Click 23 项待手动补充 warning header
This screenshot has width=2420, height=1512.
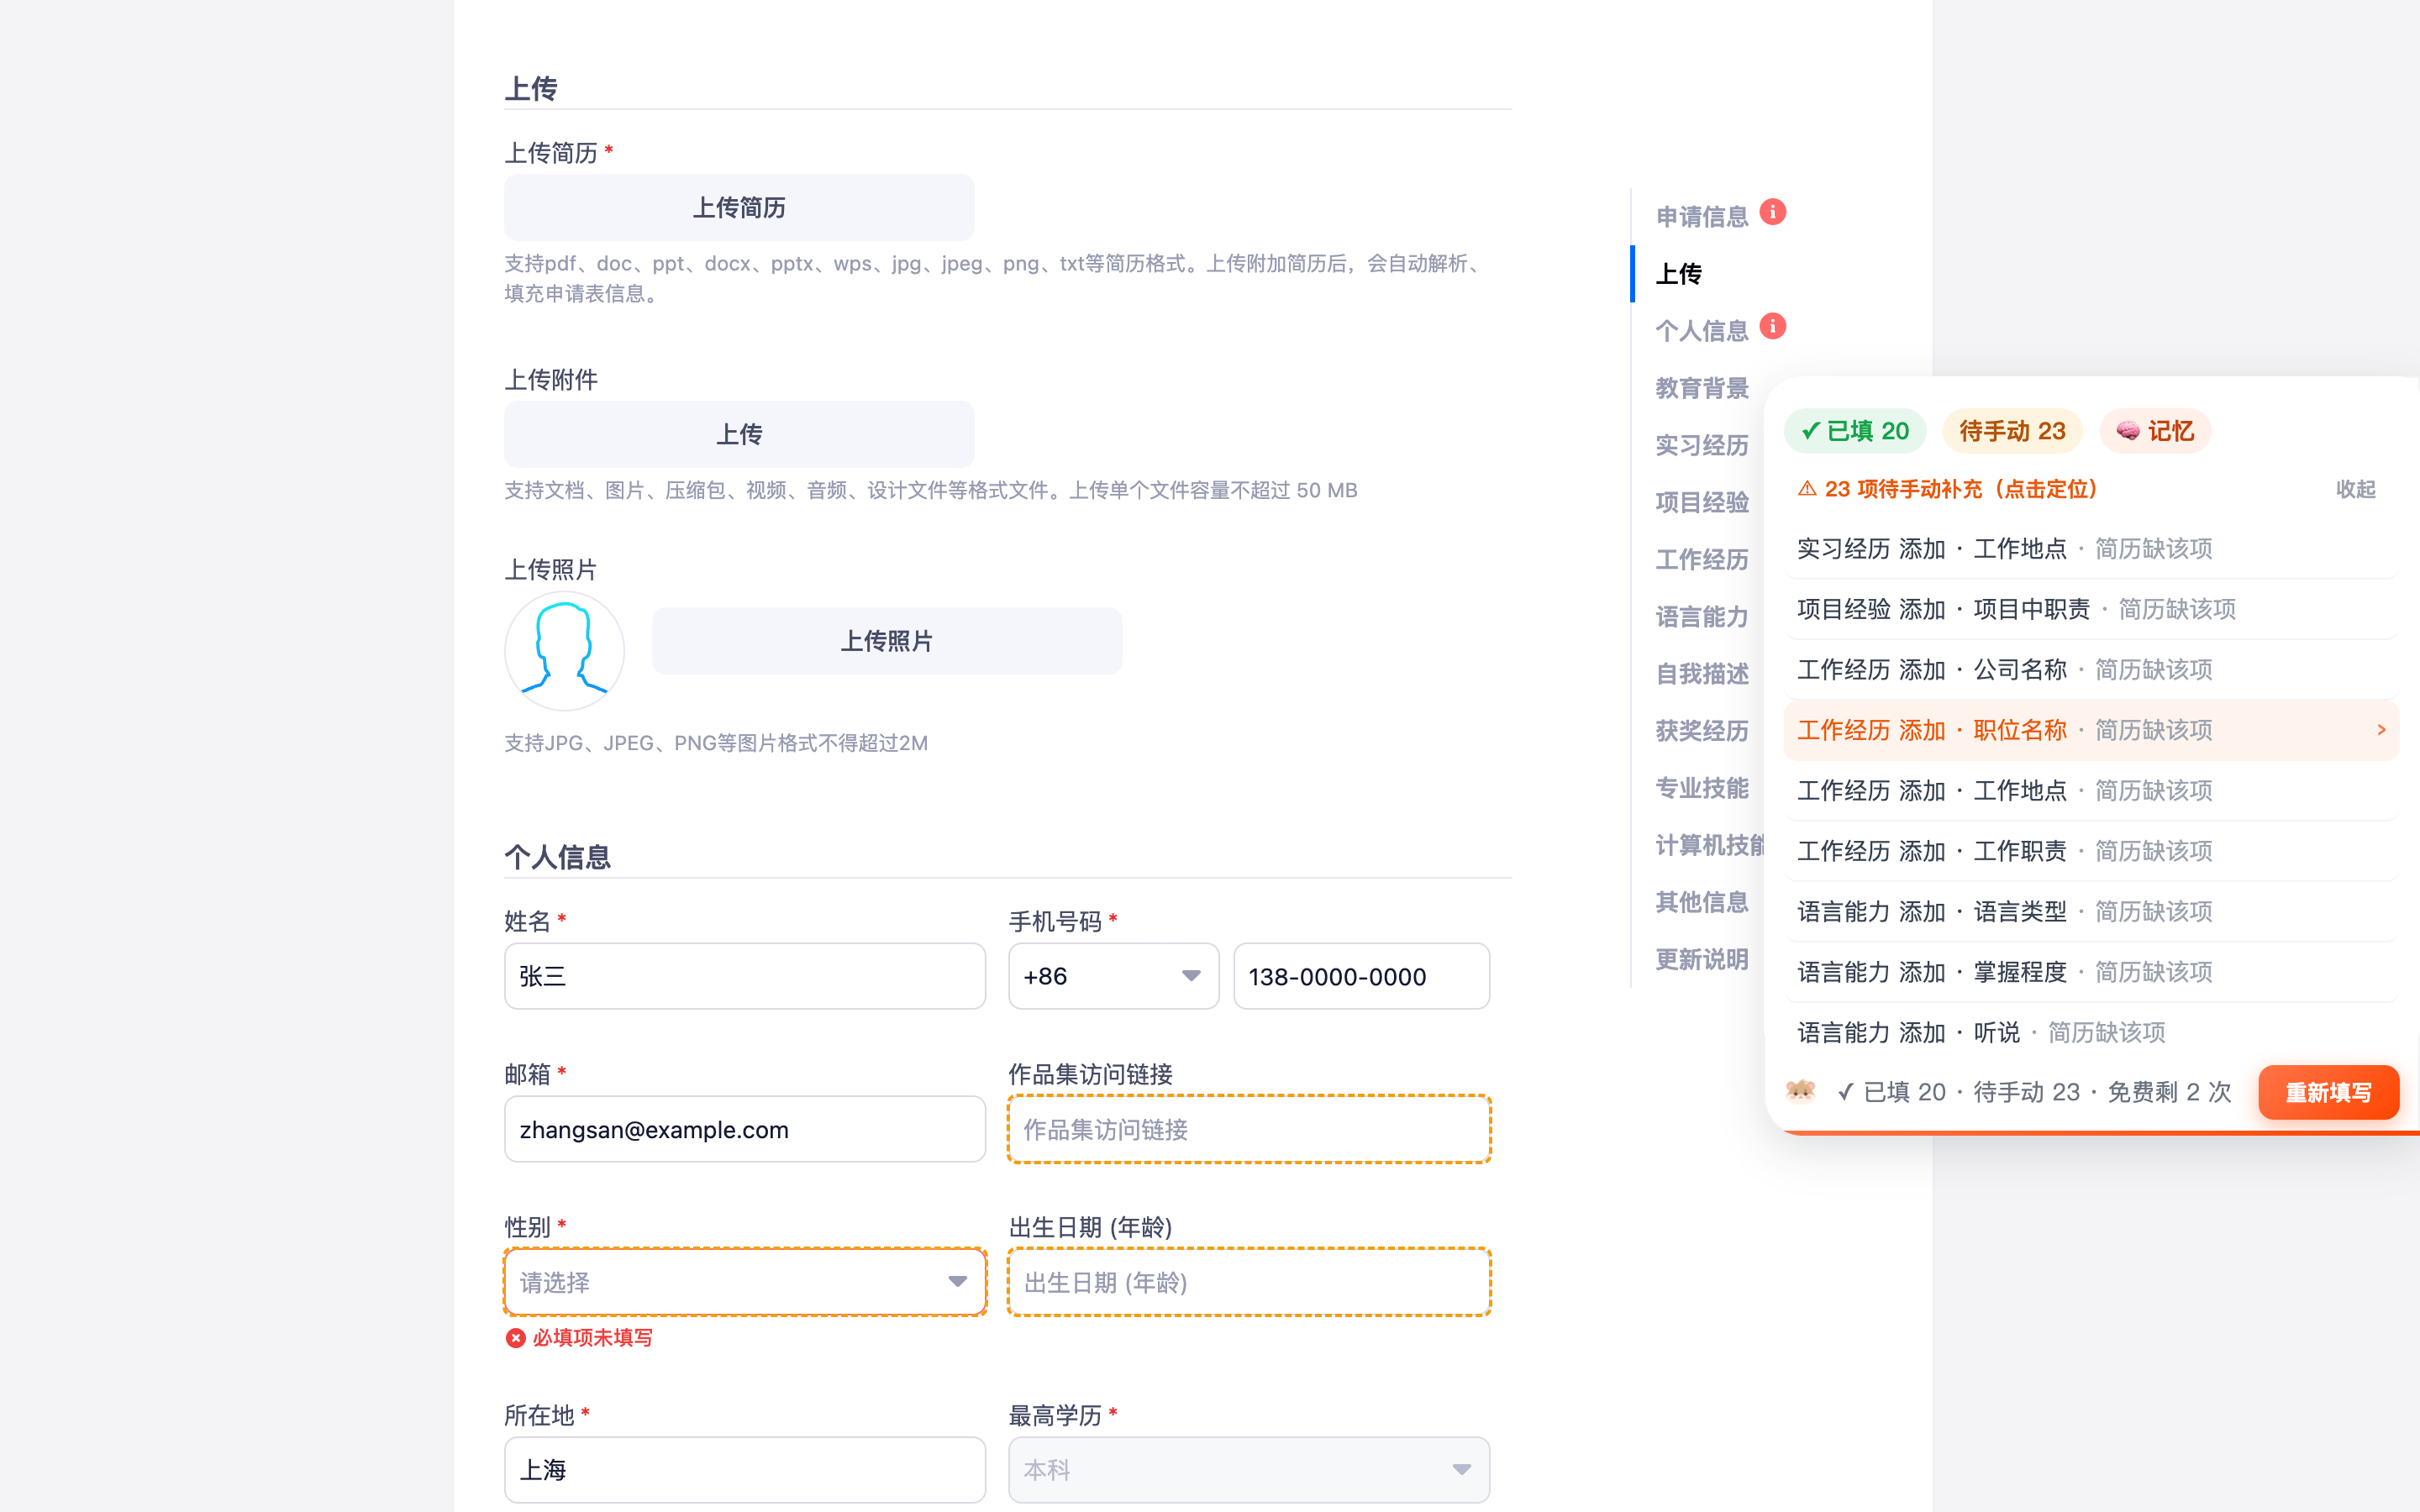pyautogui.click(x=1947, y=489)
